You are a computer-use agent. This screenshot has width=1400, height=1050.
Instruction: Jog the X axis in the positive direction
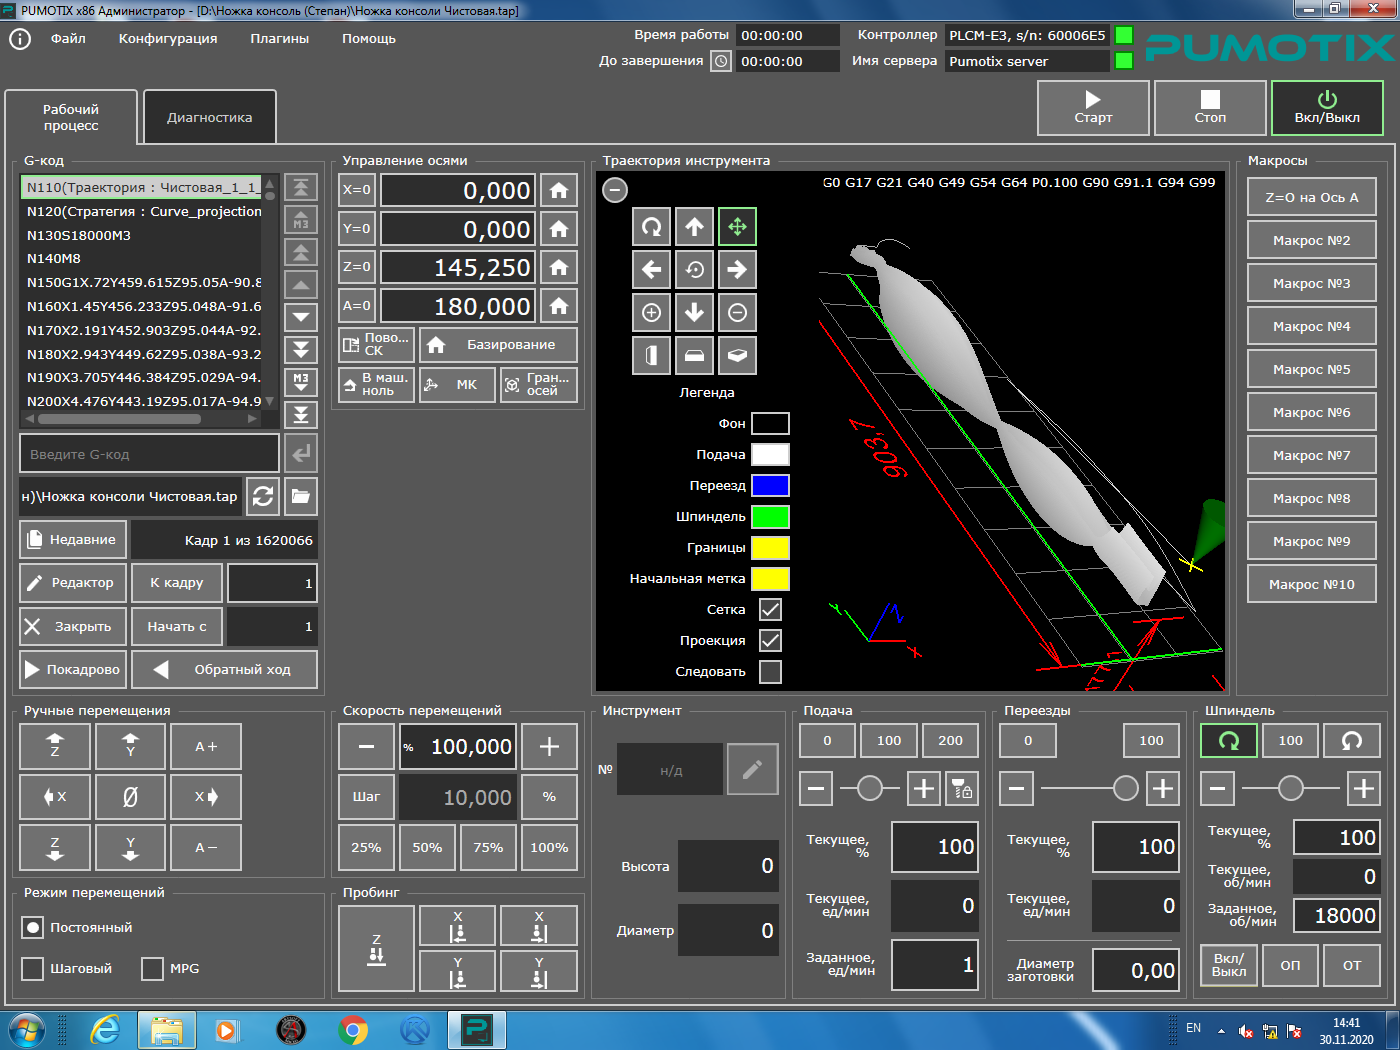tap(206, 797)
